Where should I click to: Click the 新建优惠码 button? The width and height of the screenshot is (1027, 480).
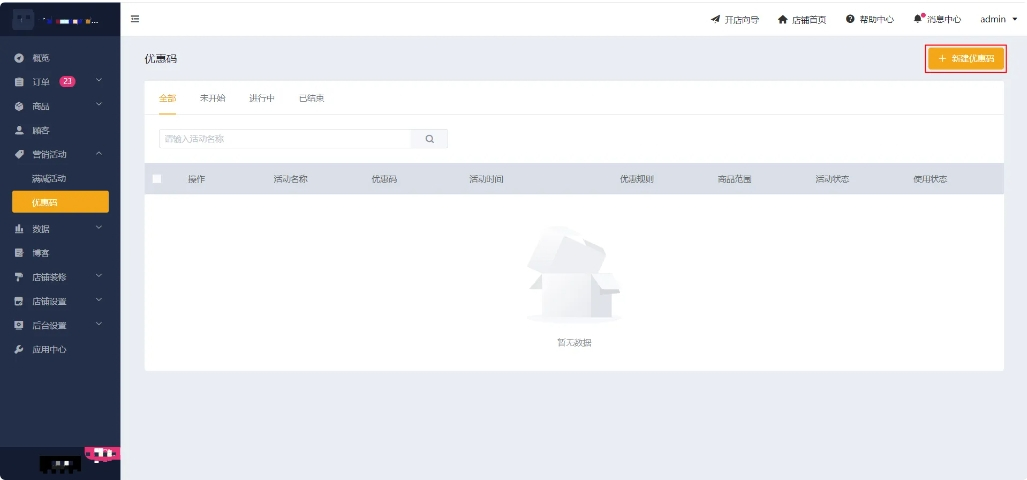(x=966, y=59)
